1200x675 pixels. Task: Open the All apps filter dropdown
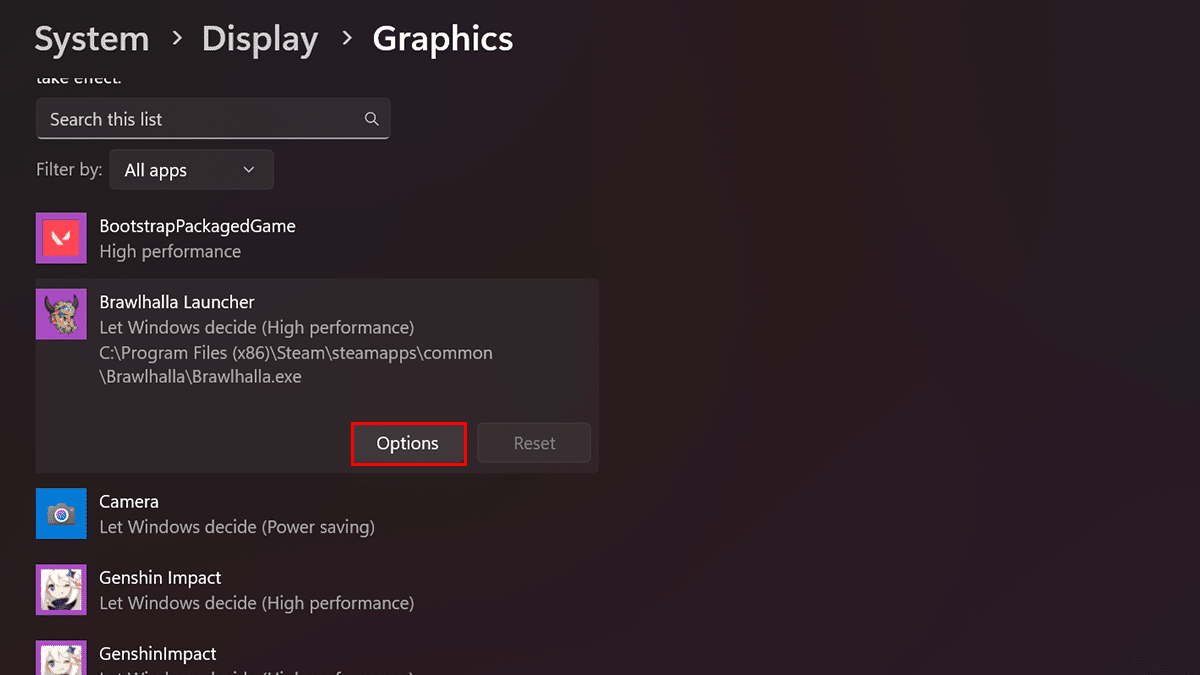pos(191,170)
